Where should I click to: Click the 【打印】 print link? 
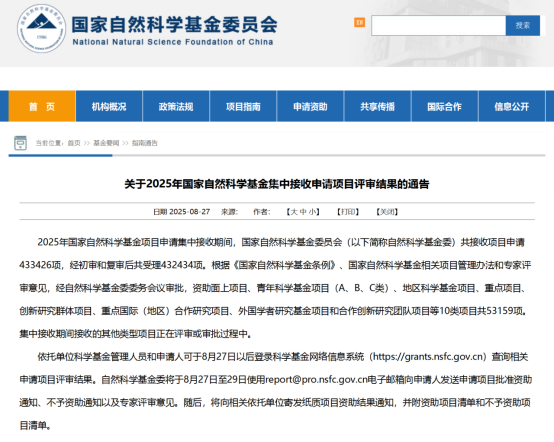pyautogui.click(x=348, y=212)
